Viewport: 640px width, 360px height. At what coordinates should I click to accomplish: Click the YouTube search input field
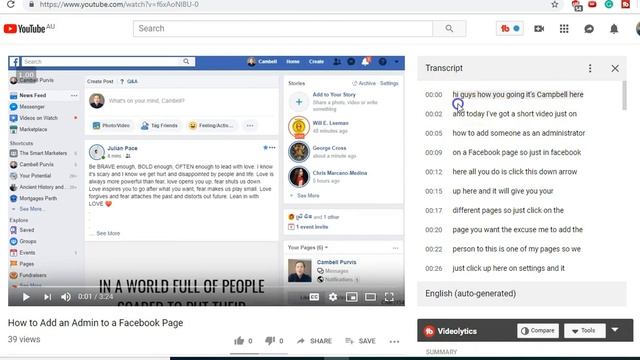(x=283, y=29)
